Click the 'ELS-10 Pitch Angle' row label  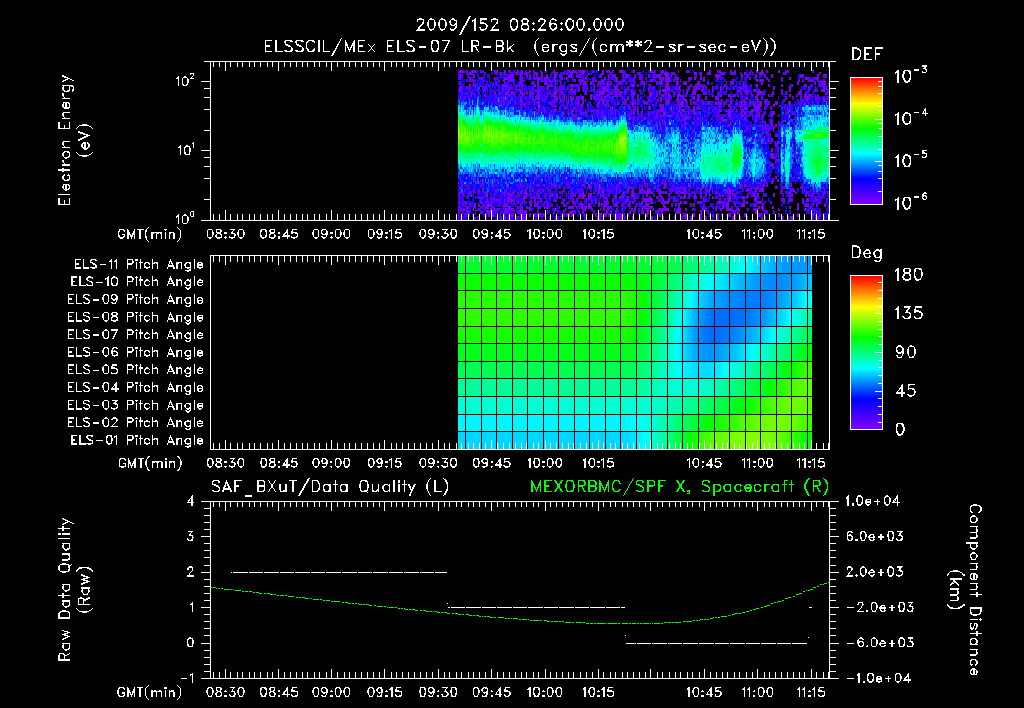(137, 282)
